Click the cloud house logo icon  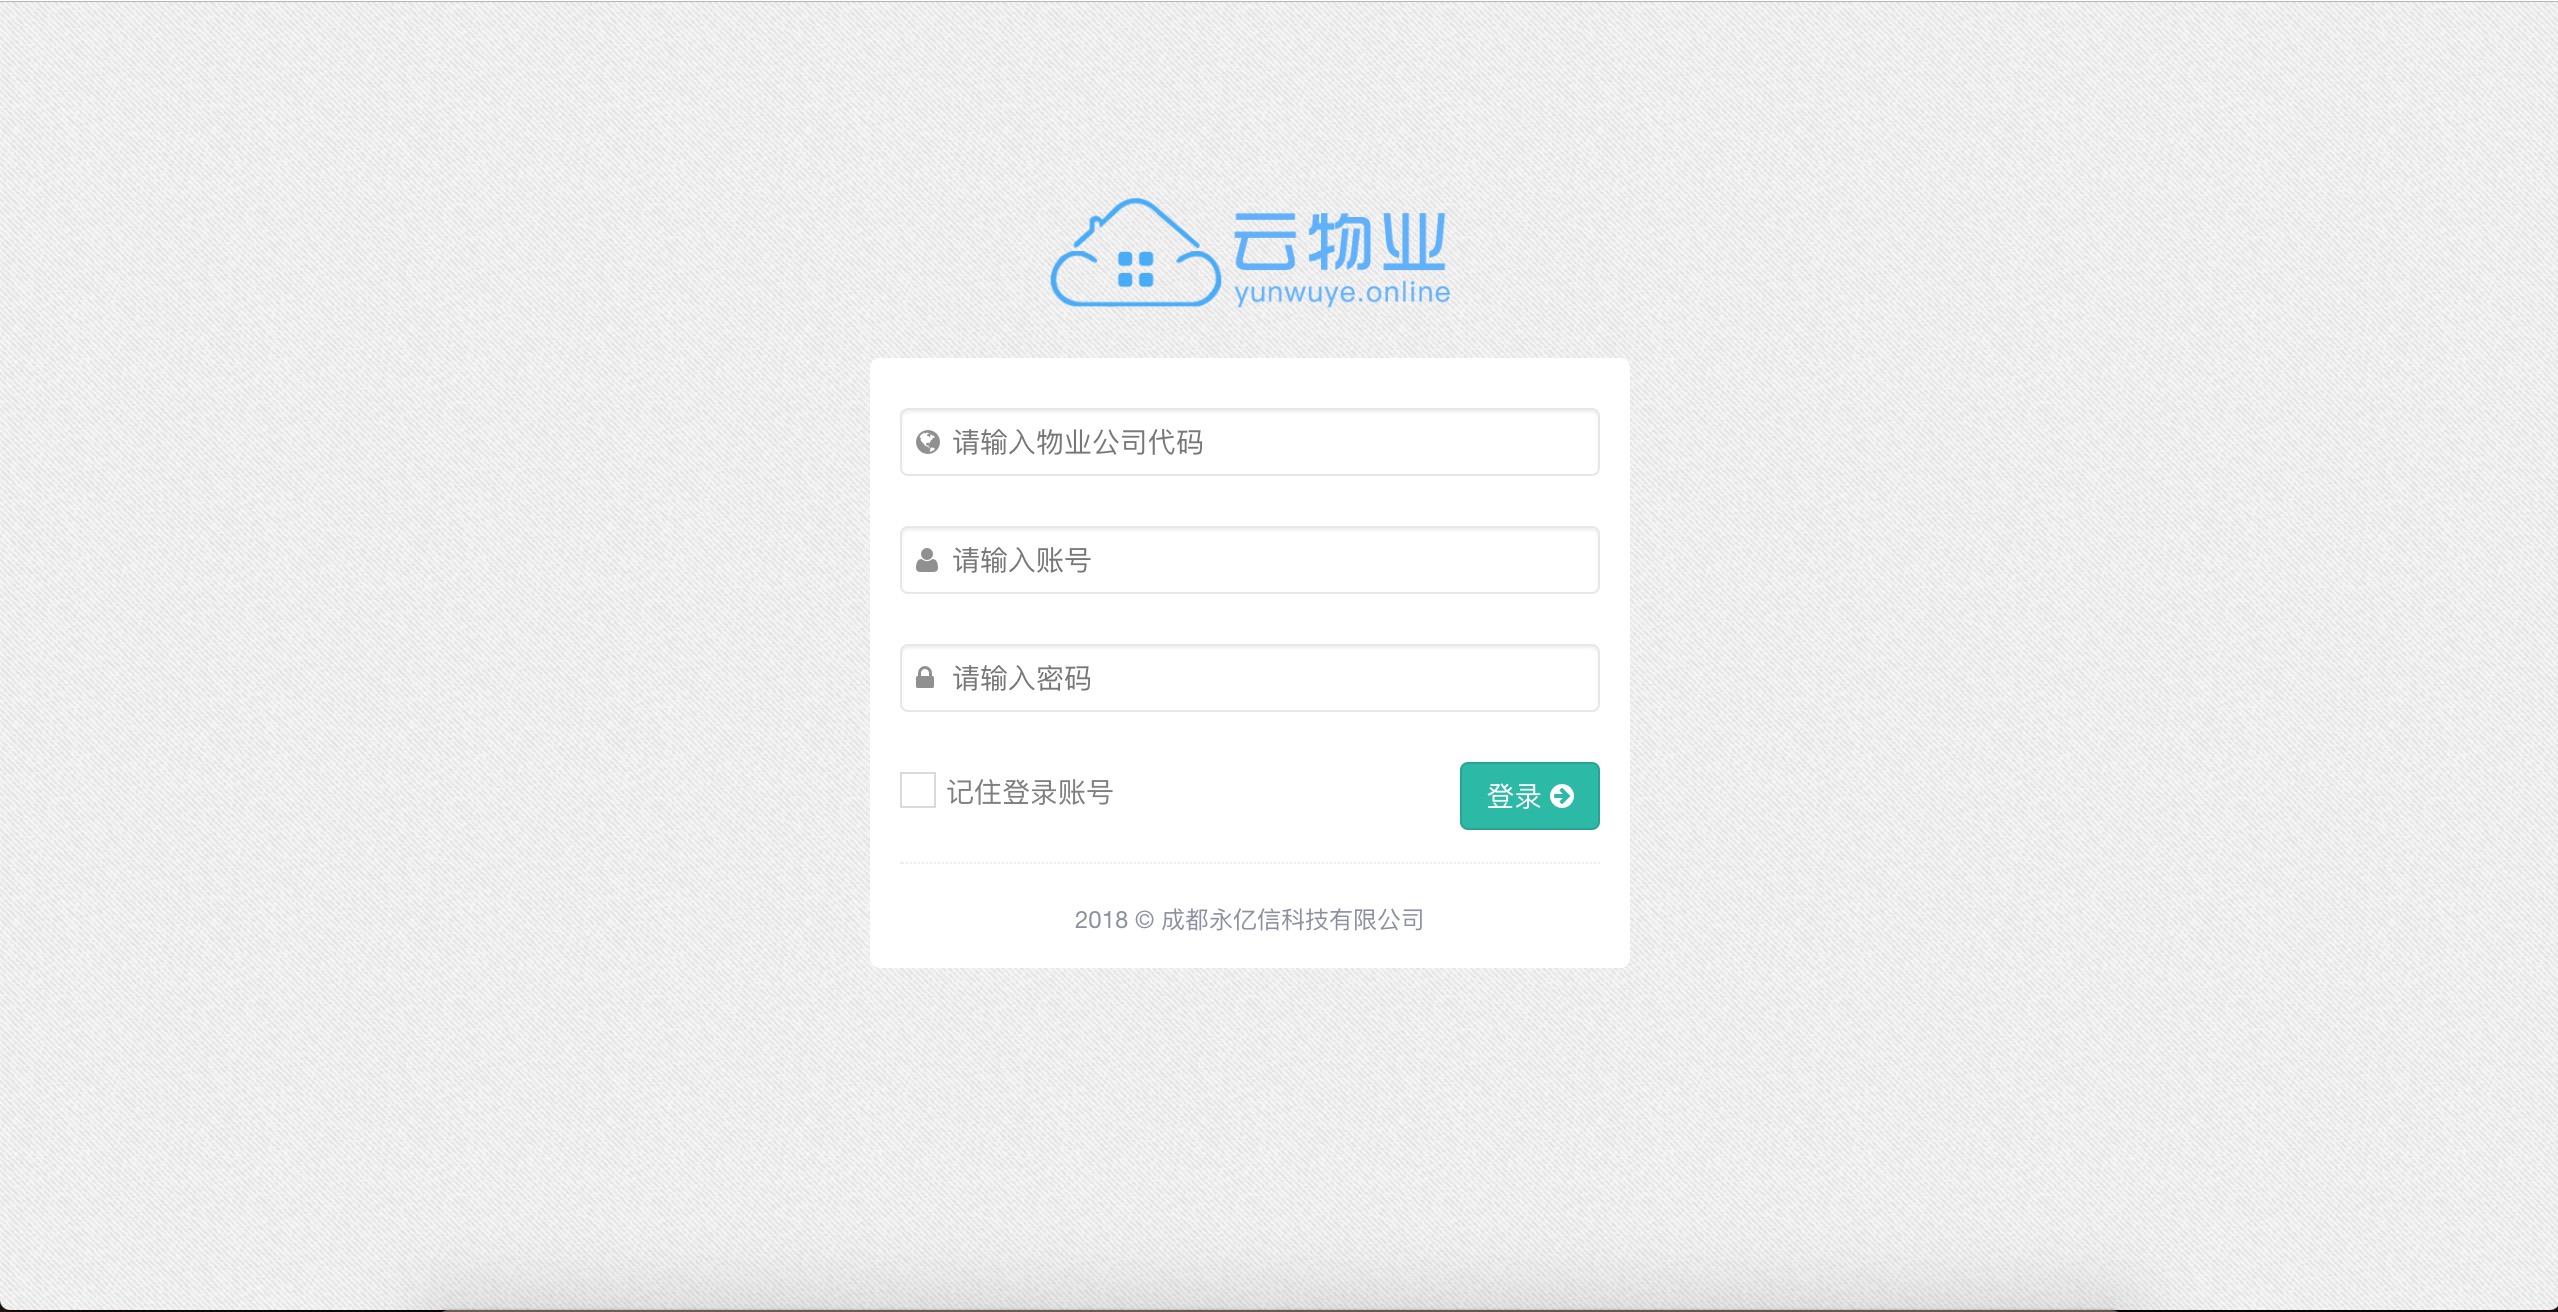point(1135,252)
